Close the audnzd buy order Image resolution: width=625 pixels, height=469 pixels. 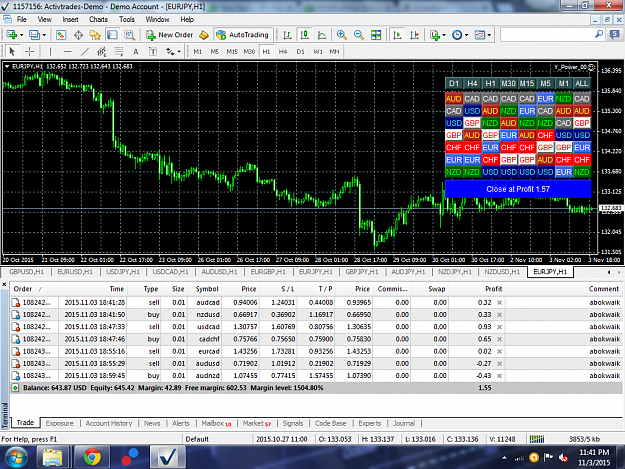point(499,376)
